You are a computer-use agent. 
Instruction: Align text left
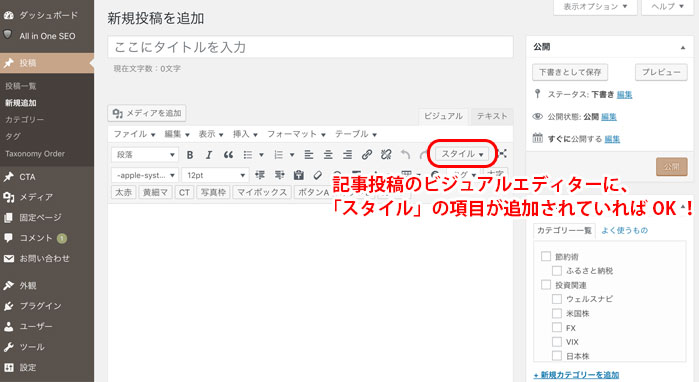click(x=308, y=155)
